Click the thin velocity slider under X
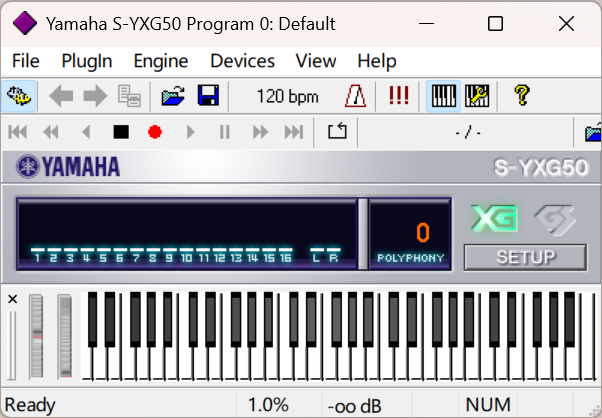Screen dimensions: 602x418 pyautogui.click(x=12, y=345)
